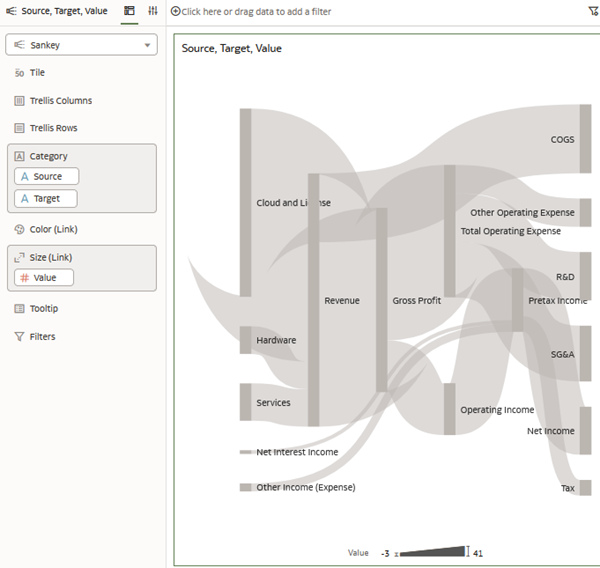The image size is (600, 568).
Task: Click the Color (Link) label
Action: [x=54, y=229]
